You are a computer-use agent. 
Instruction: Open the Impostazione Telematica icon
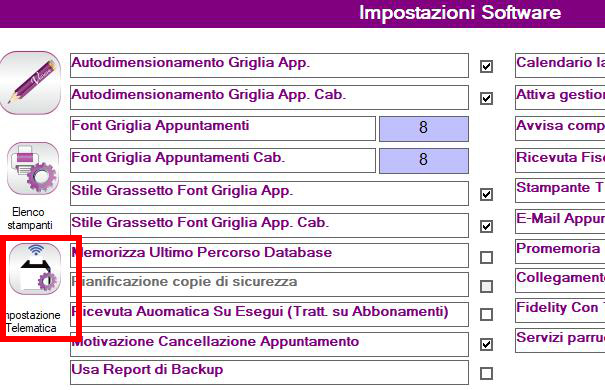coord(35,269)
